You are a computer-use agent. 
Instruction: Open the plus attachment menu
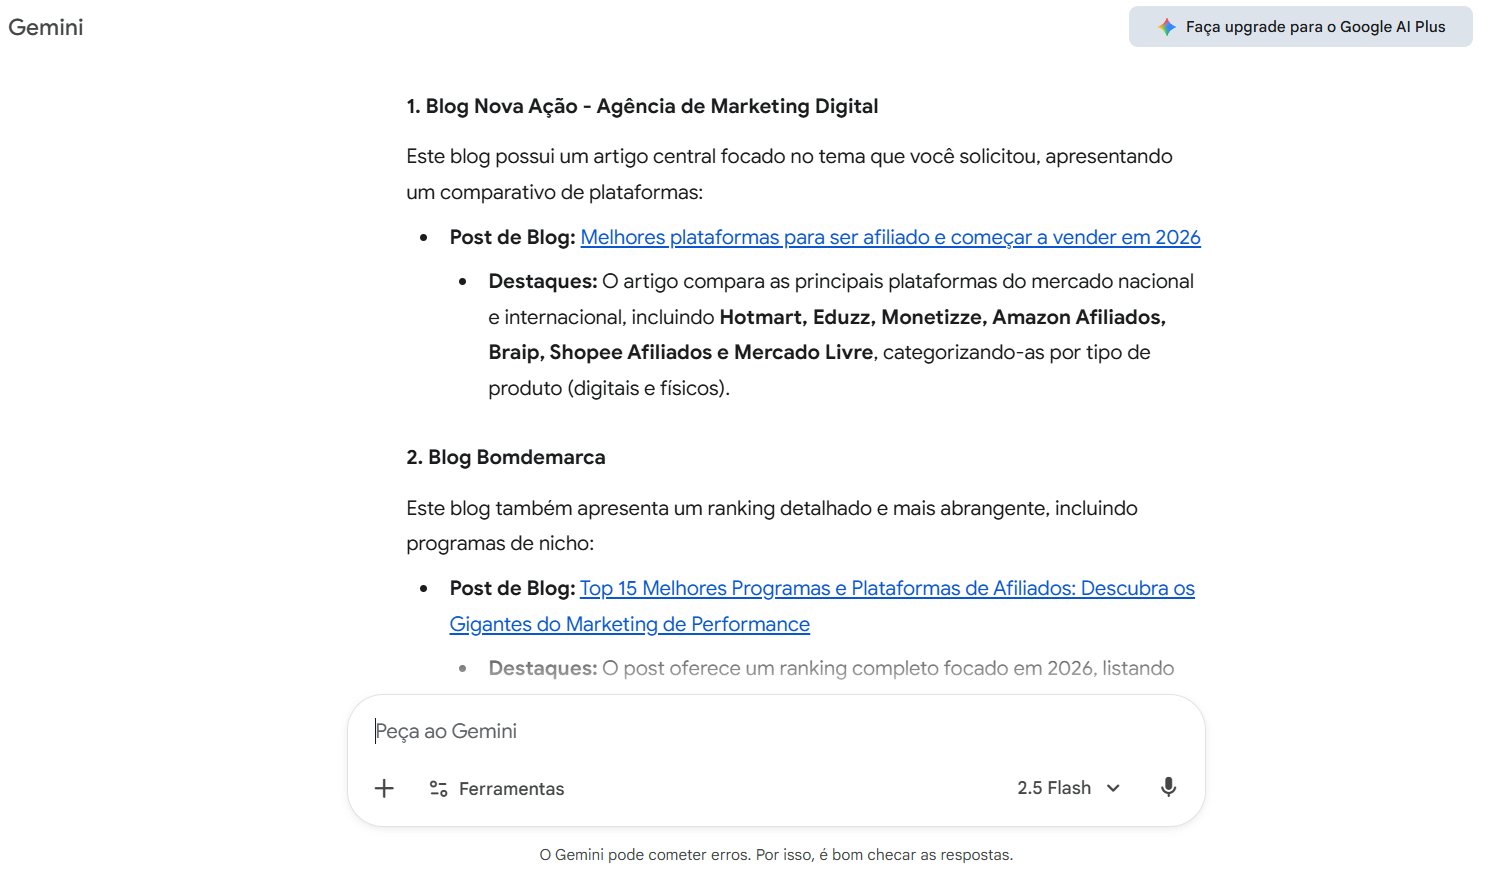(384, 788)
